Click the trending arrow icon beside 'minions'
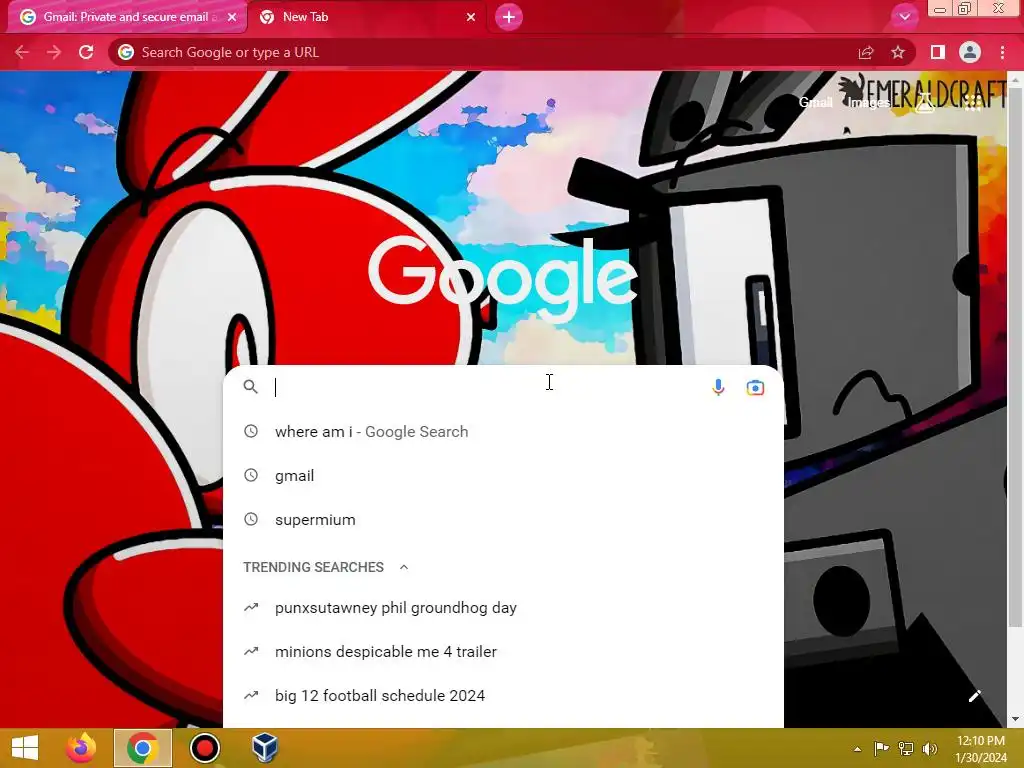 click(x=251, y=651)
